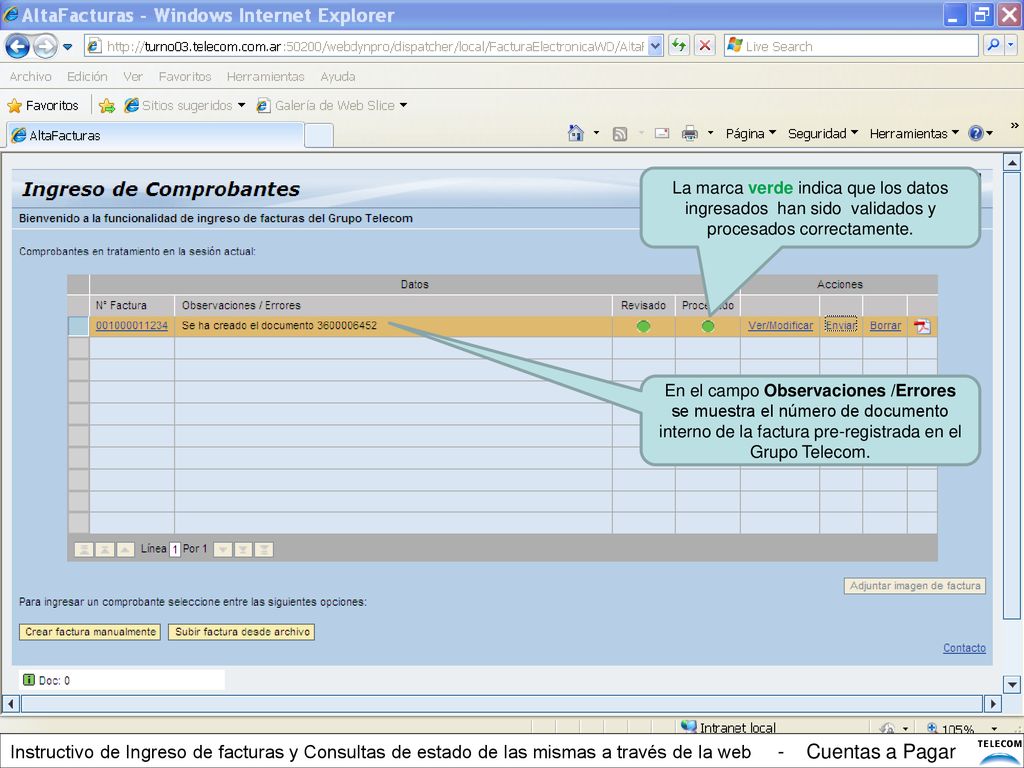The width and height of the screenshot is (1024, 768).
Task: Click the Procesado green status indicator
Action: [708, 326]
